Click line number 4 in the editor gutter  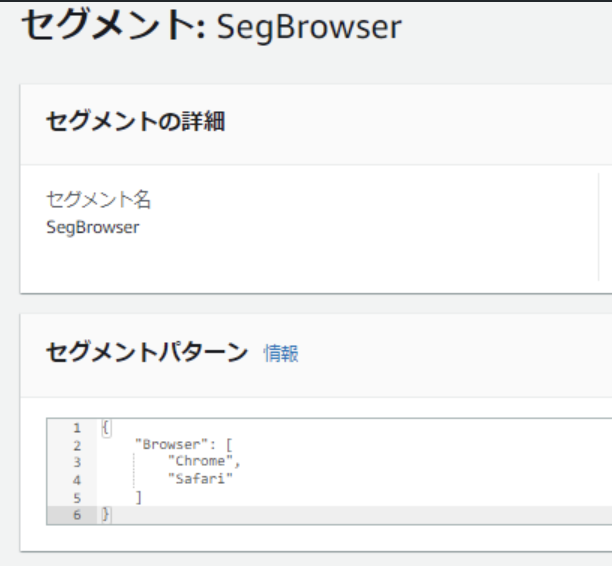[x=76, y=479]
